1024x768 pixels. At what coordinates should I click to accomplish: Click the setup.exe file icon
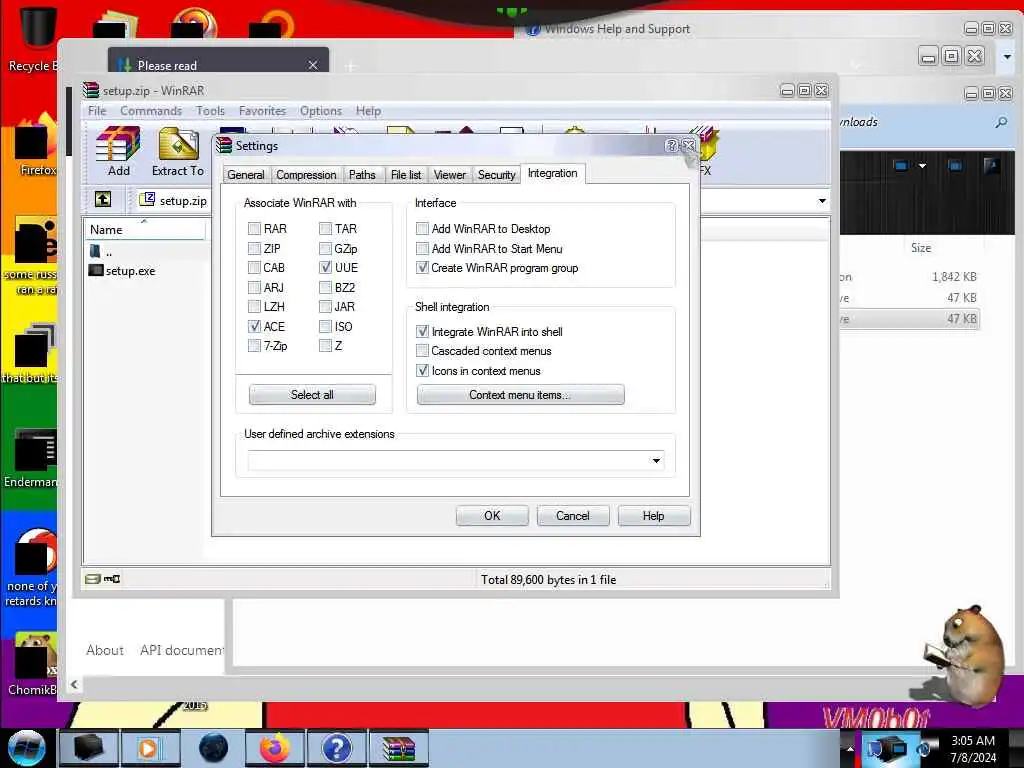[96, 270]
